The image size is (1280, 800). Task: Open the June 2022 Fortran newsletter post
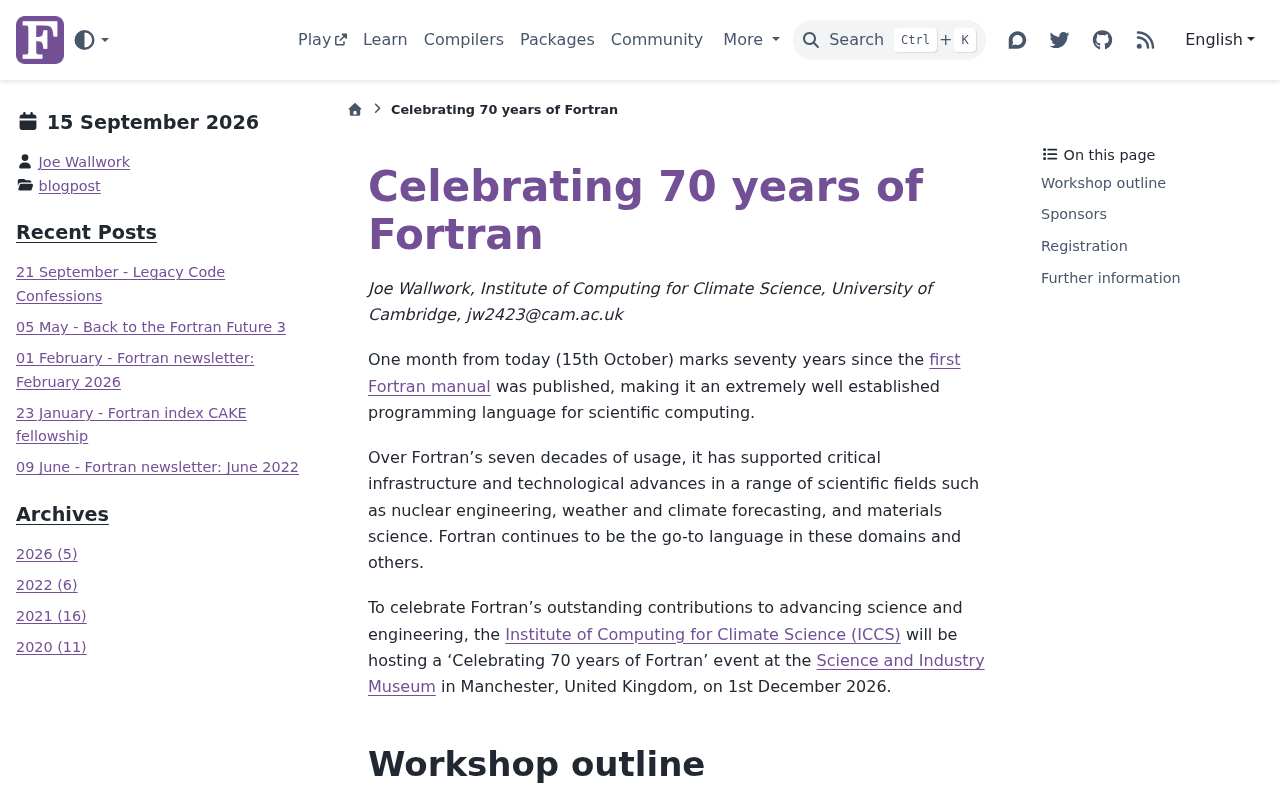tap(157, 467)
